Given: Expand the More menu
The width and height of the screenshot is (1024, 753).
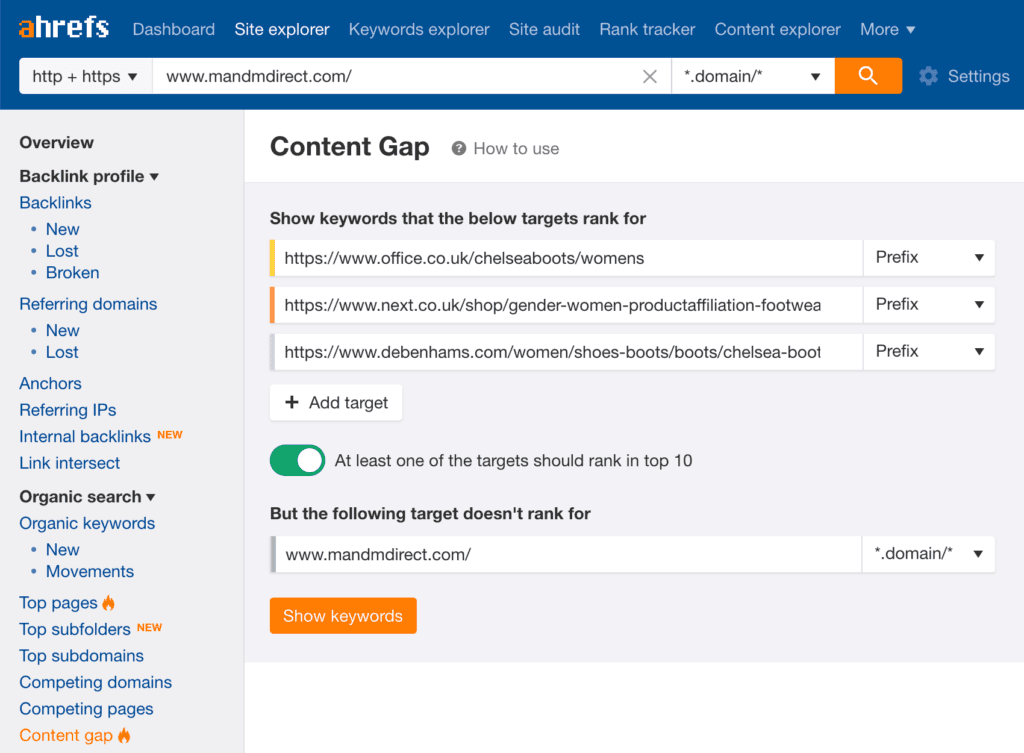Looking at the screenshot, I should (x=887, y=29).
